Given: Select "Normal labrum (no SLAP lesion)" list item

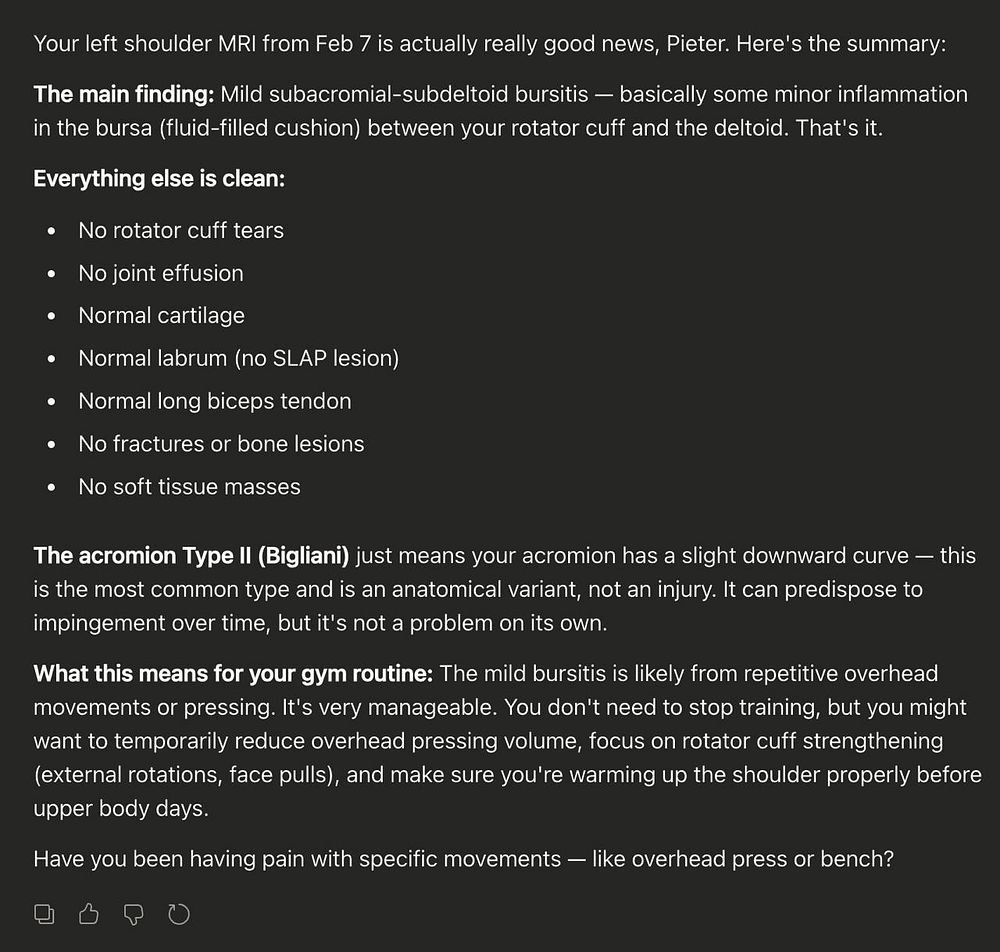Looking at the screenshot, I should [x=238, y=358].
